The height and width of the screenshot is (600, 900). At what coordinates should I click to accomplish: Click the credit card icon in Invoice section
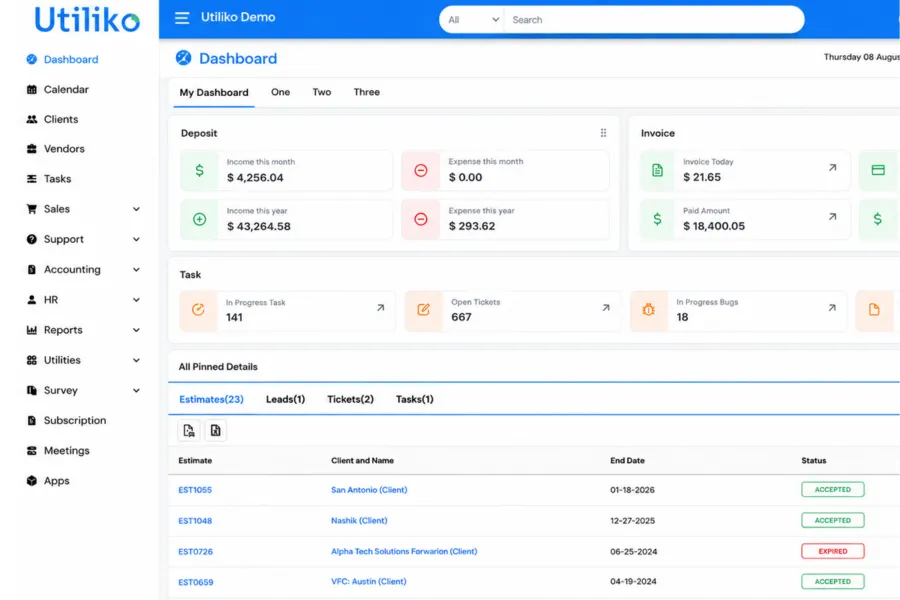click(878, 170)
